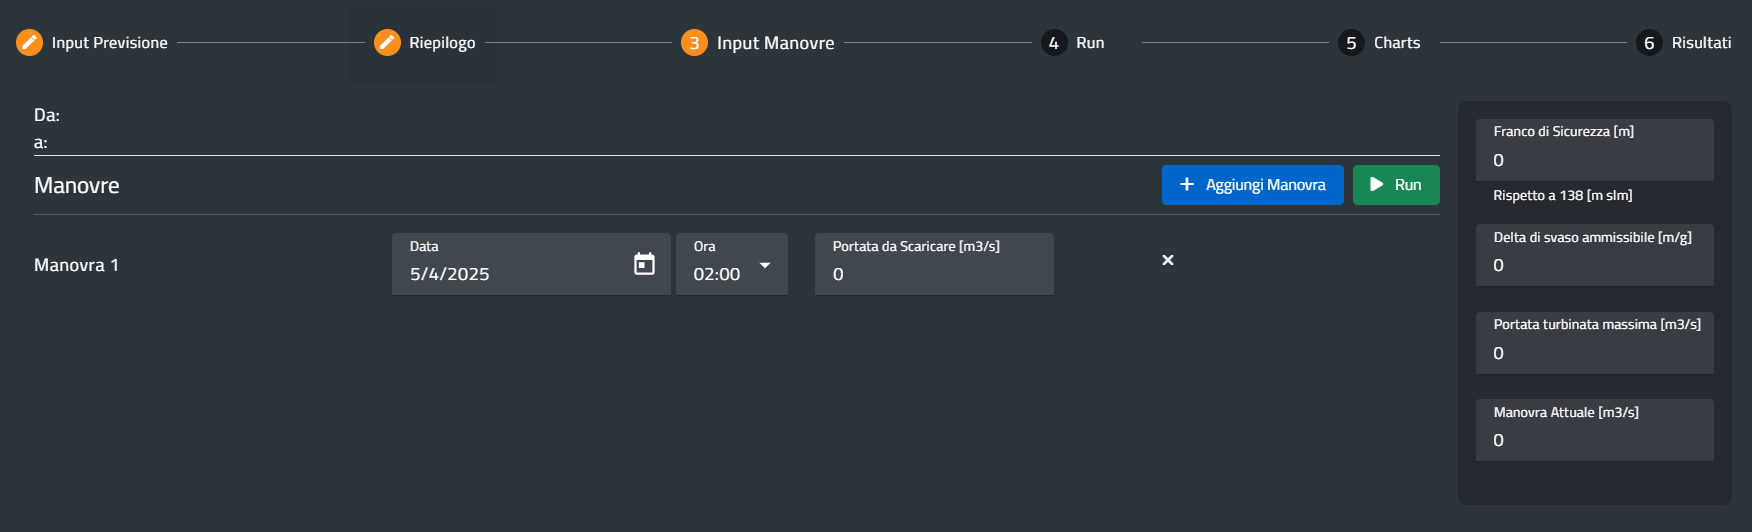Click the Portata turbinata massima field

pos(1594,353)
